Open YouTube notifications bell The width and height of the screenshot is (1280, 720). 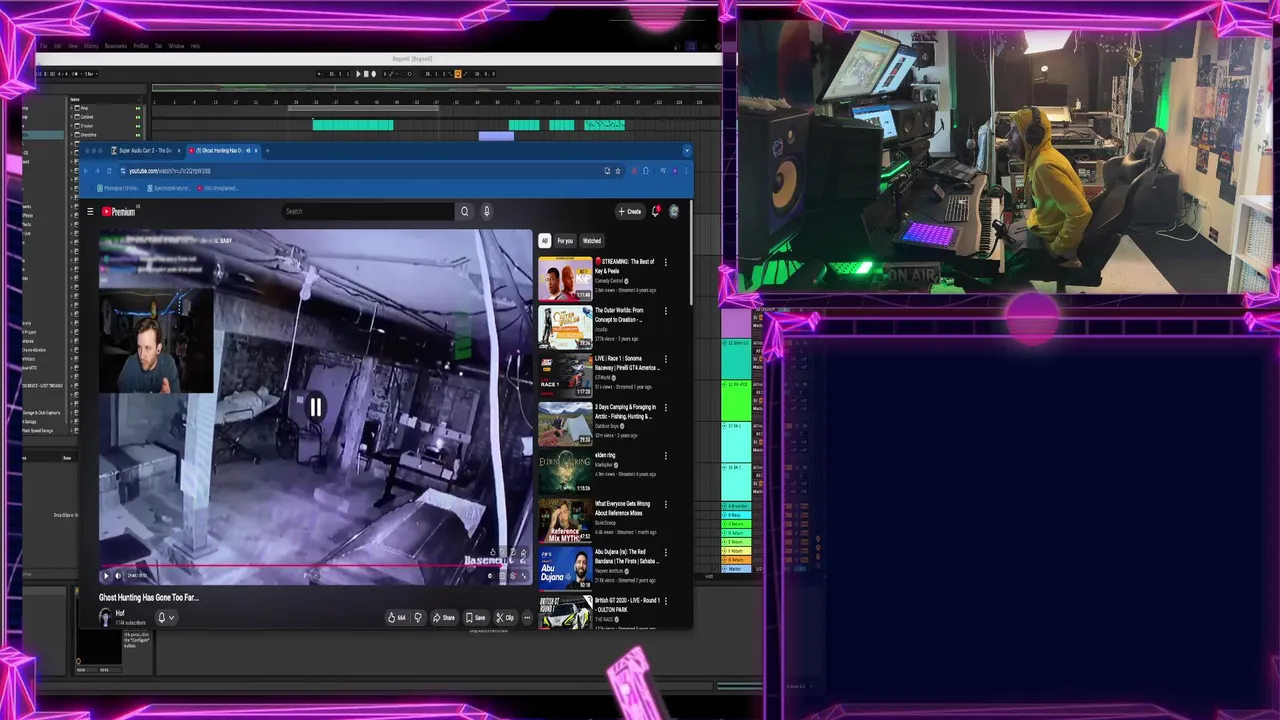(656, 211)
